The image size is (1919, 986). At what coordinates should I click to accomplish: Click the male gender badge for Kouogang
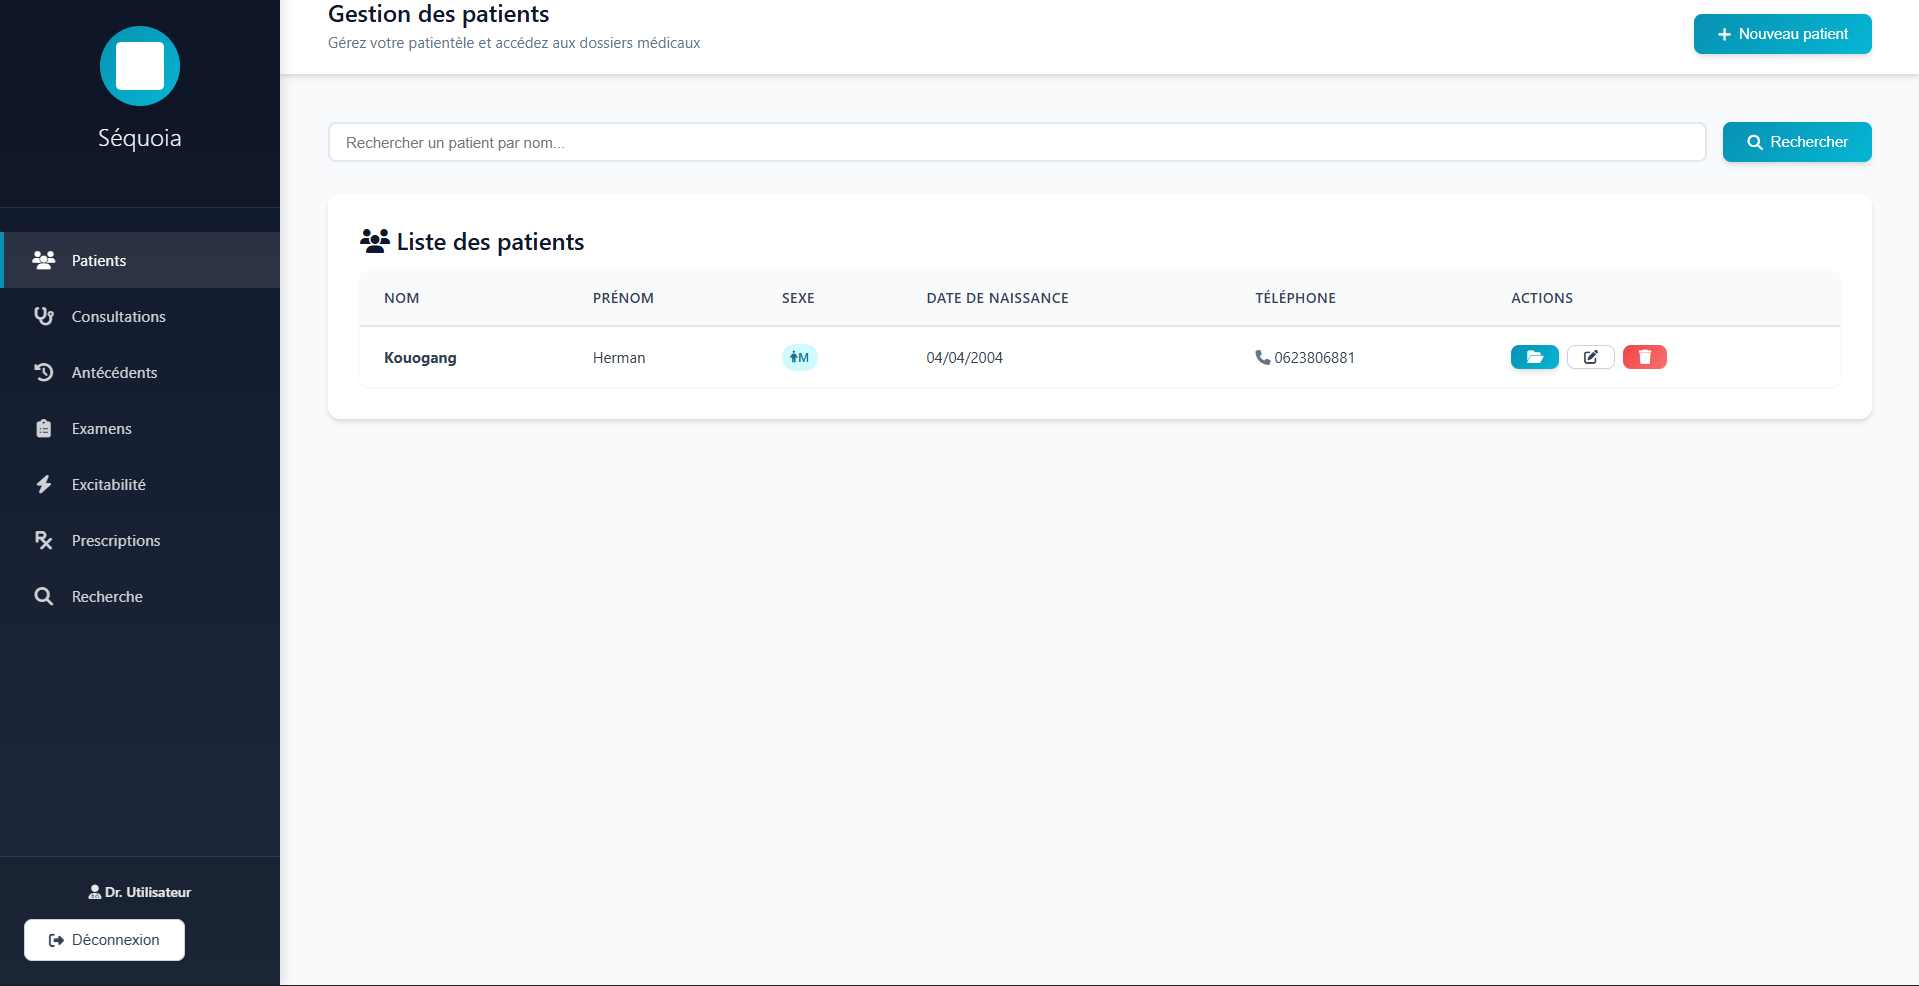pyautogui.click(x=799, y=357)
